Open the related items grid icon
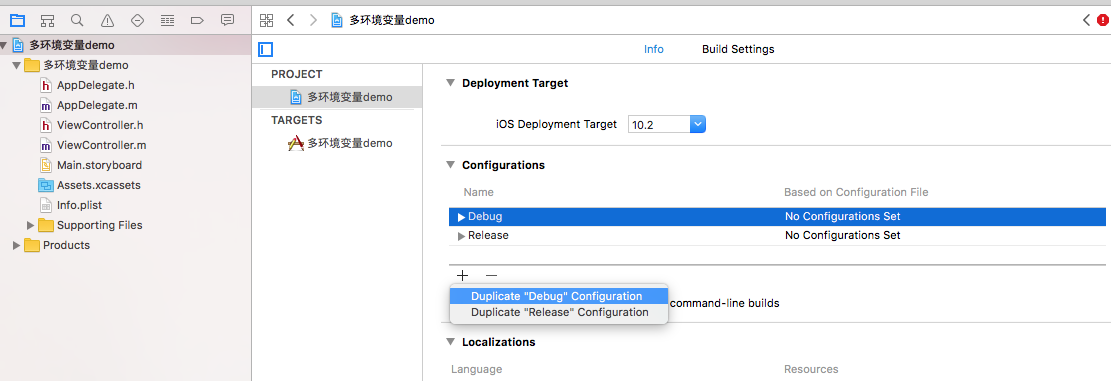 click(x=266, y=20)
